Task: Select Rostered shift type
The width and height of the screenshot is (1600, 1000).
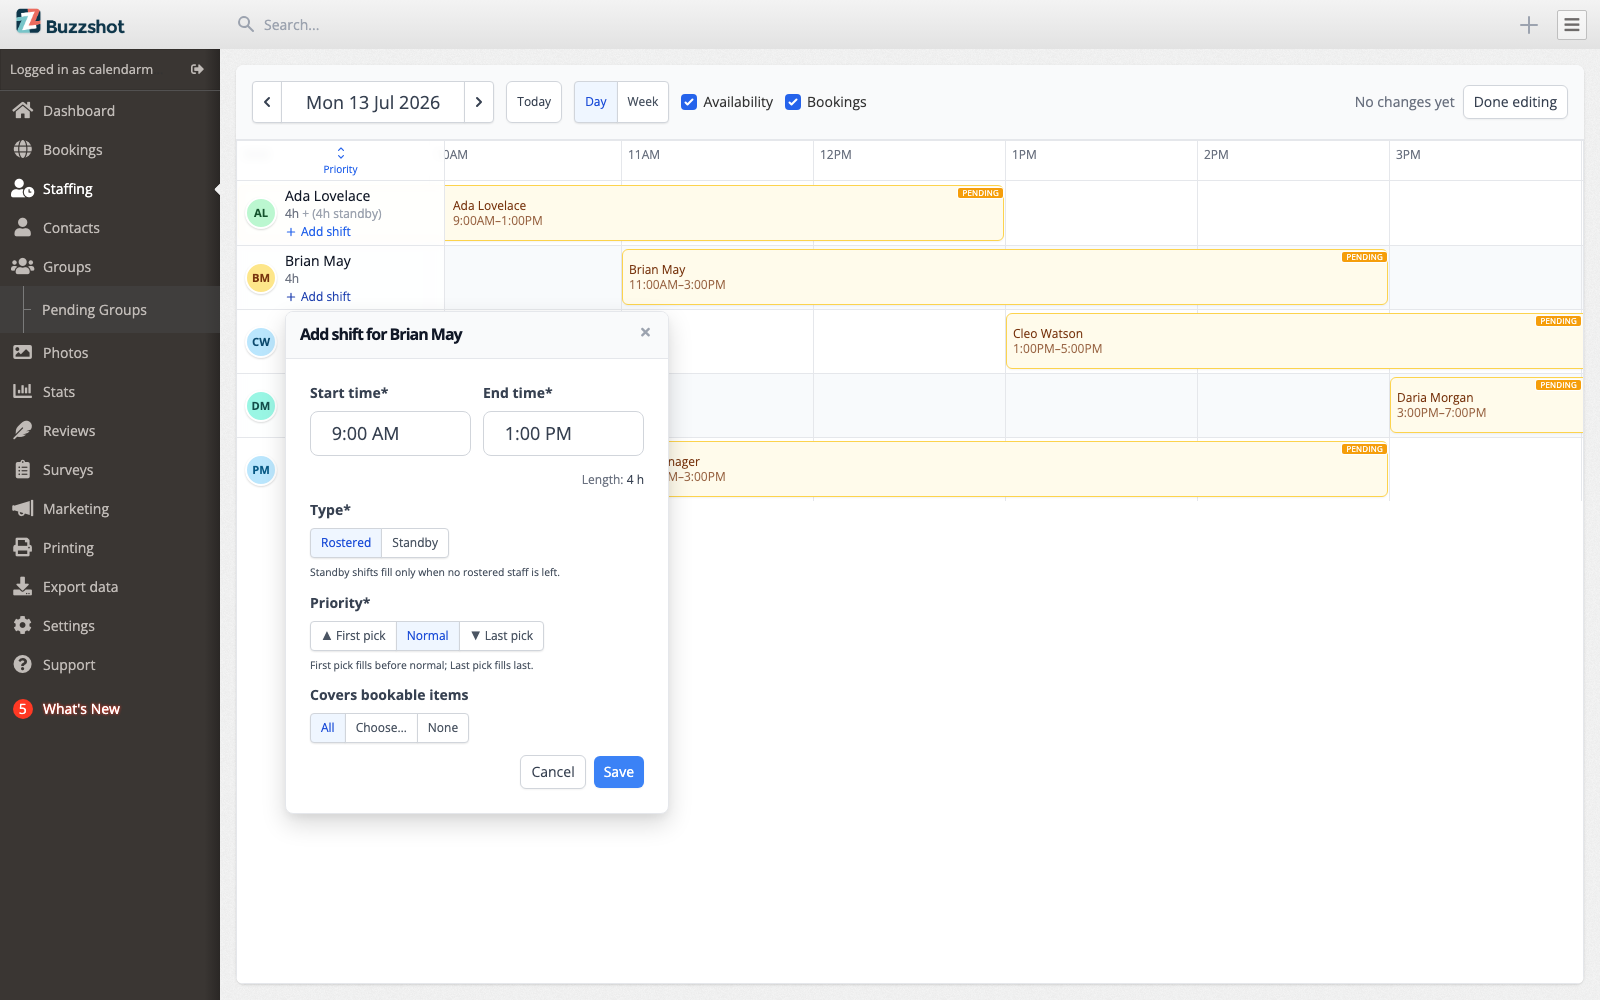Action: 346,543
